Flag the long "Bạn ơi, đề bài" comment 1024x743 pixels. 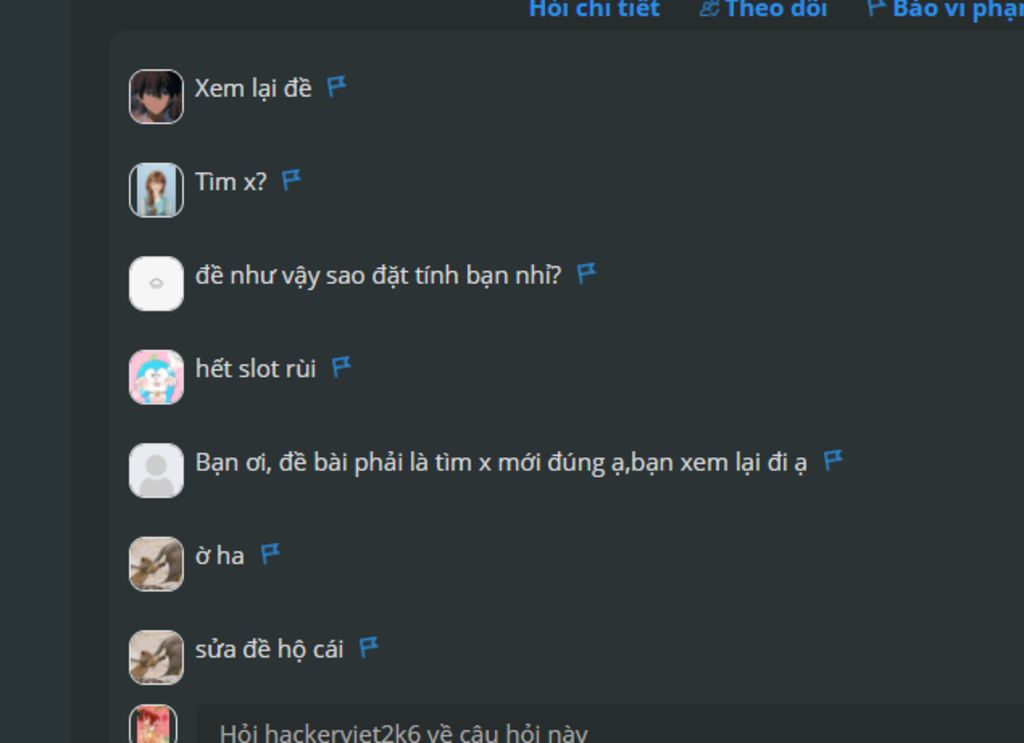point(833,460)
